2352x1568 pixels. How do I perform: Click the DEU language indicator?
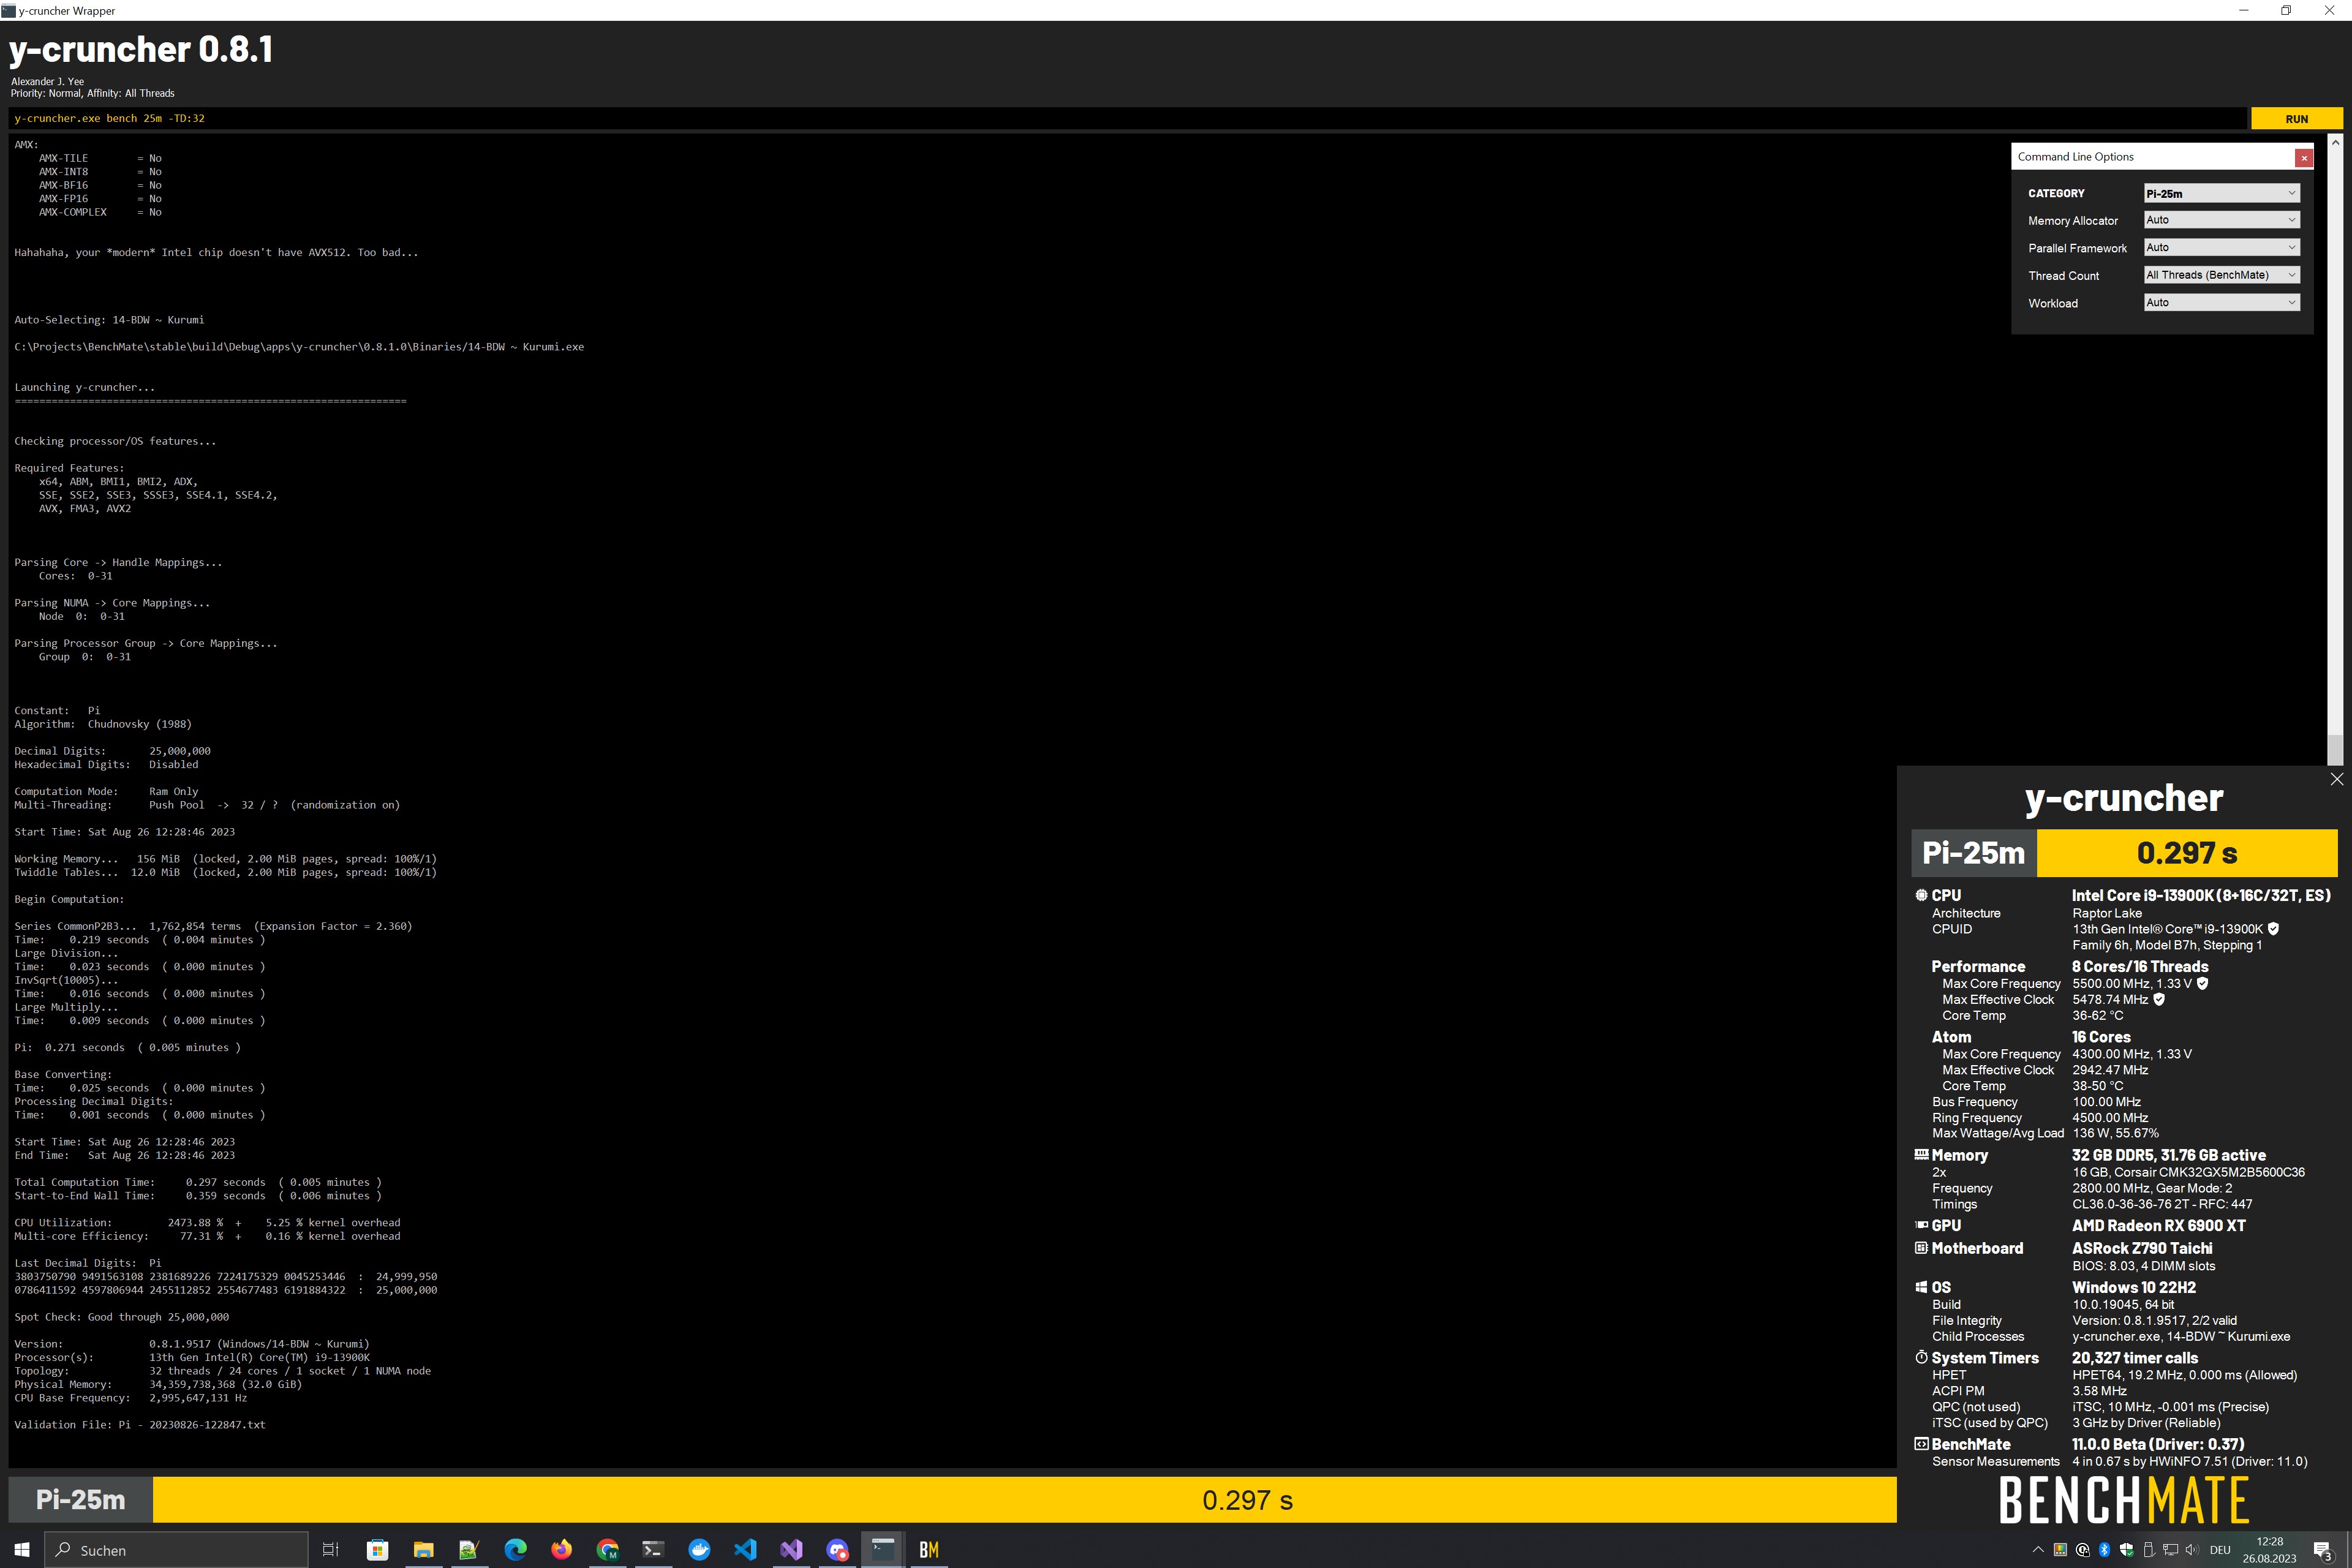pyautogui.click(x=2221, y=1550)
